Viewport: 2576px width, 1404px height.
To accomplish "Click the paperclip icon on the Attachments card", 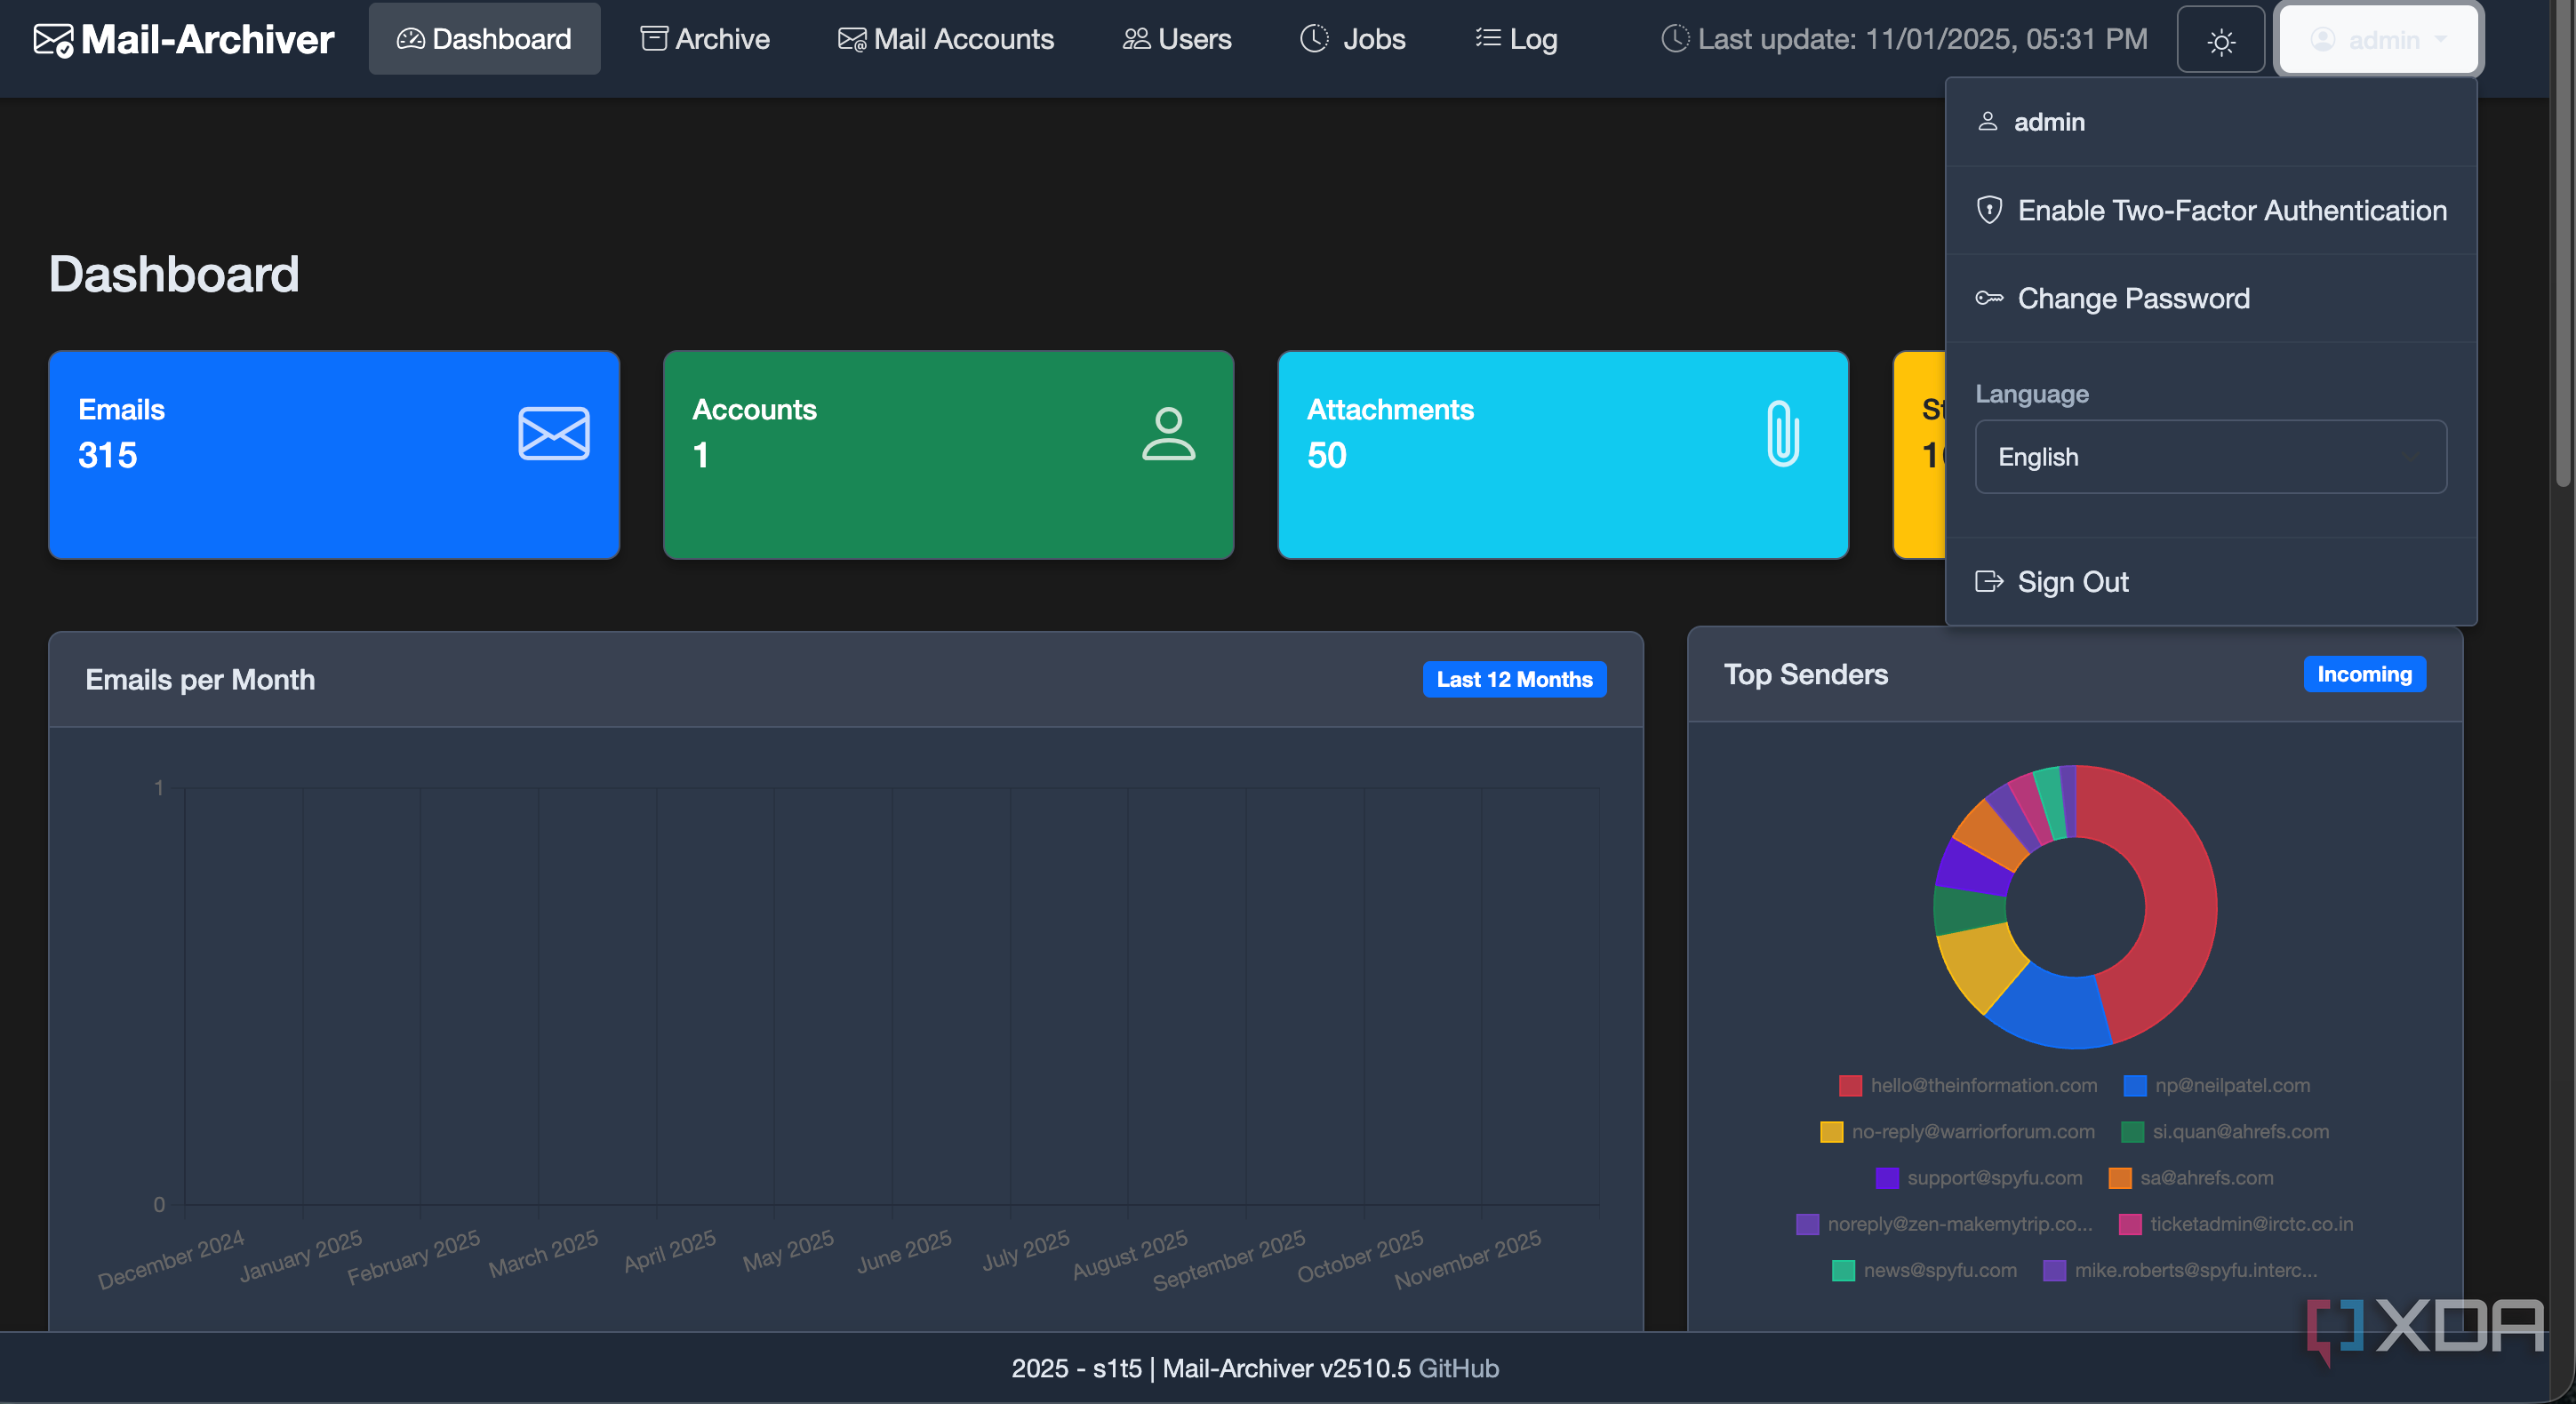I will pos(1783,433).
